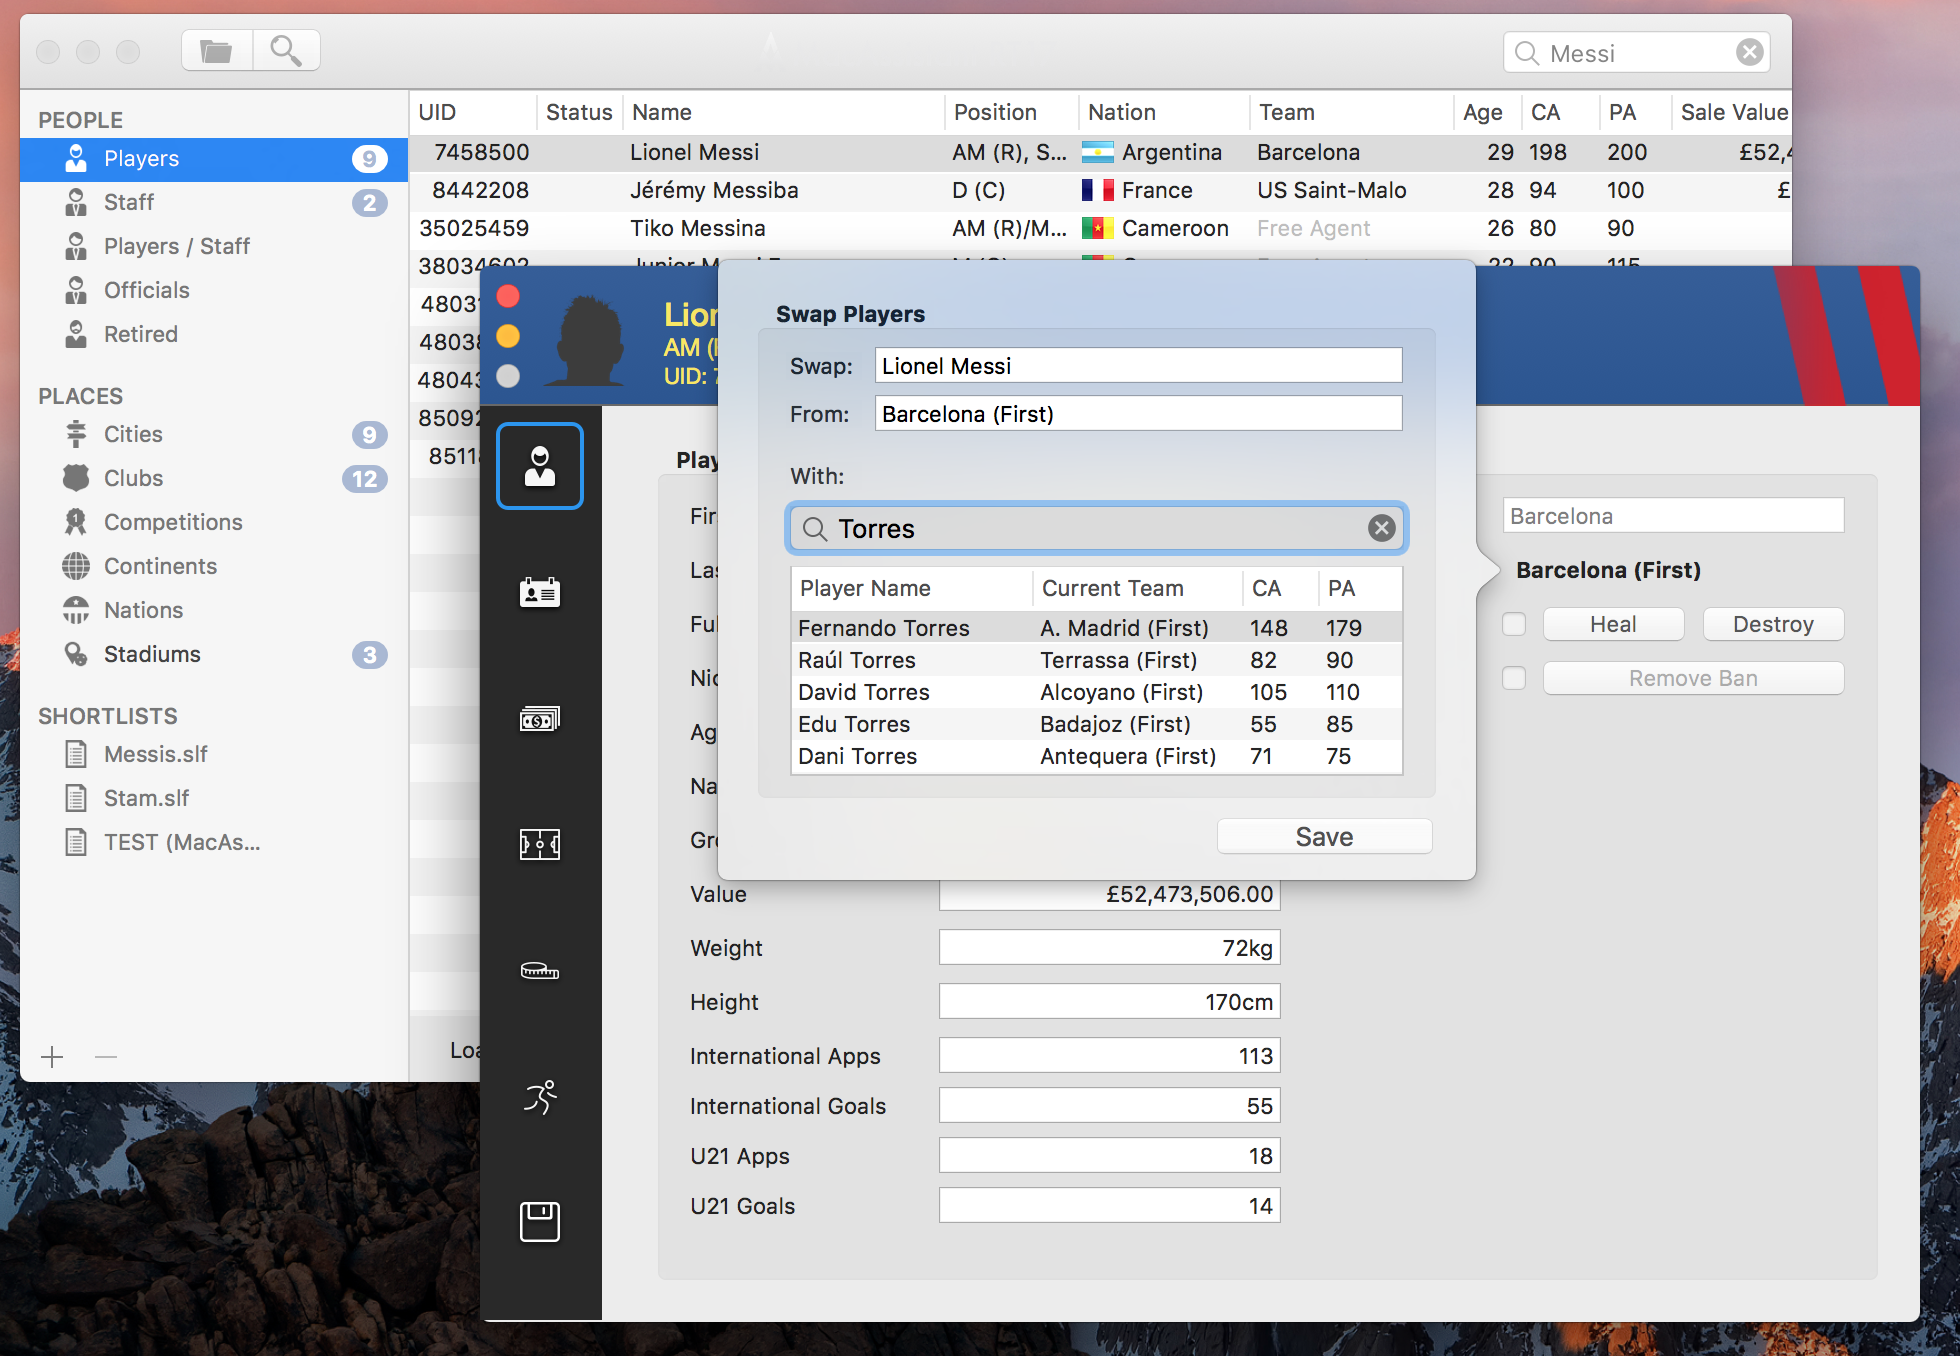Edit the Height field 170cm
This screenshot has width=1960, height=1356.
[x=1110, y=1002]
